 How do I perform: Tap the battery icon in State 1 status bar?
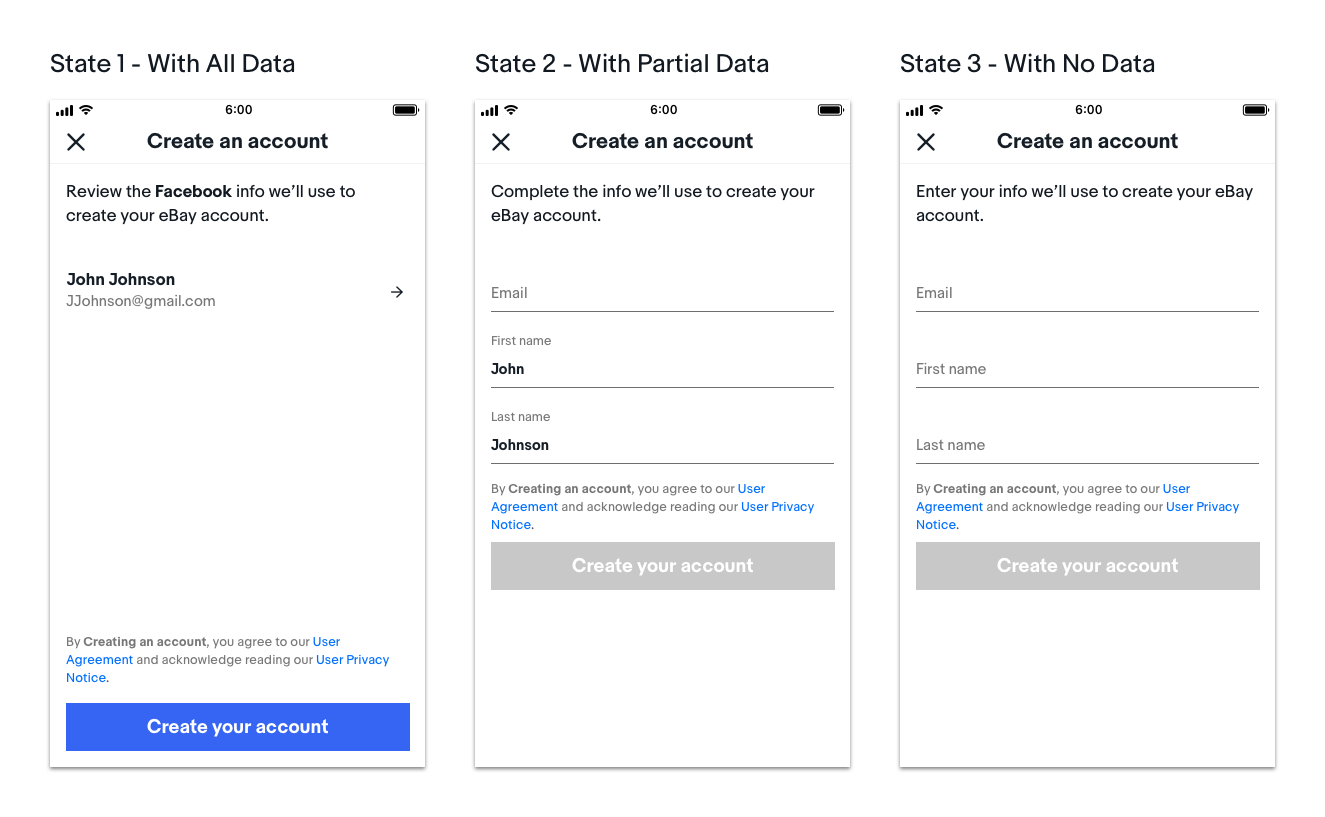(405, 110)
